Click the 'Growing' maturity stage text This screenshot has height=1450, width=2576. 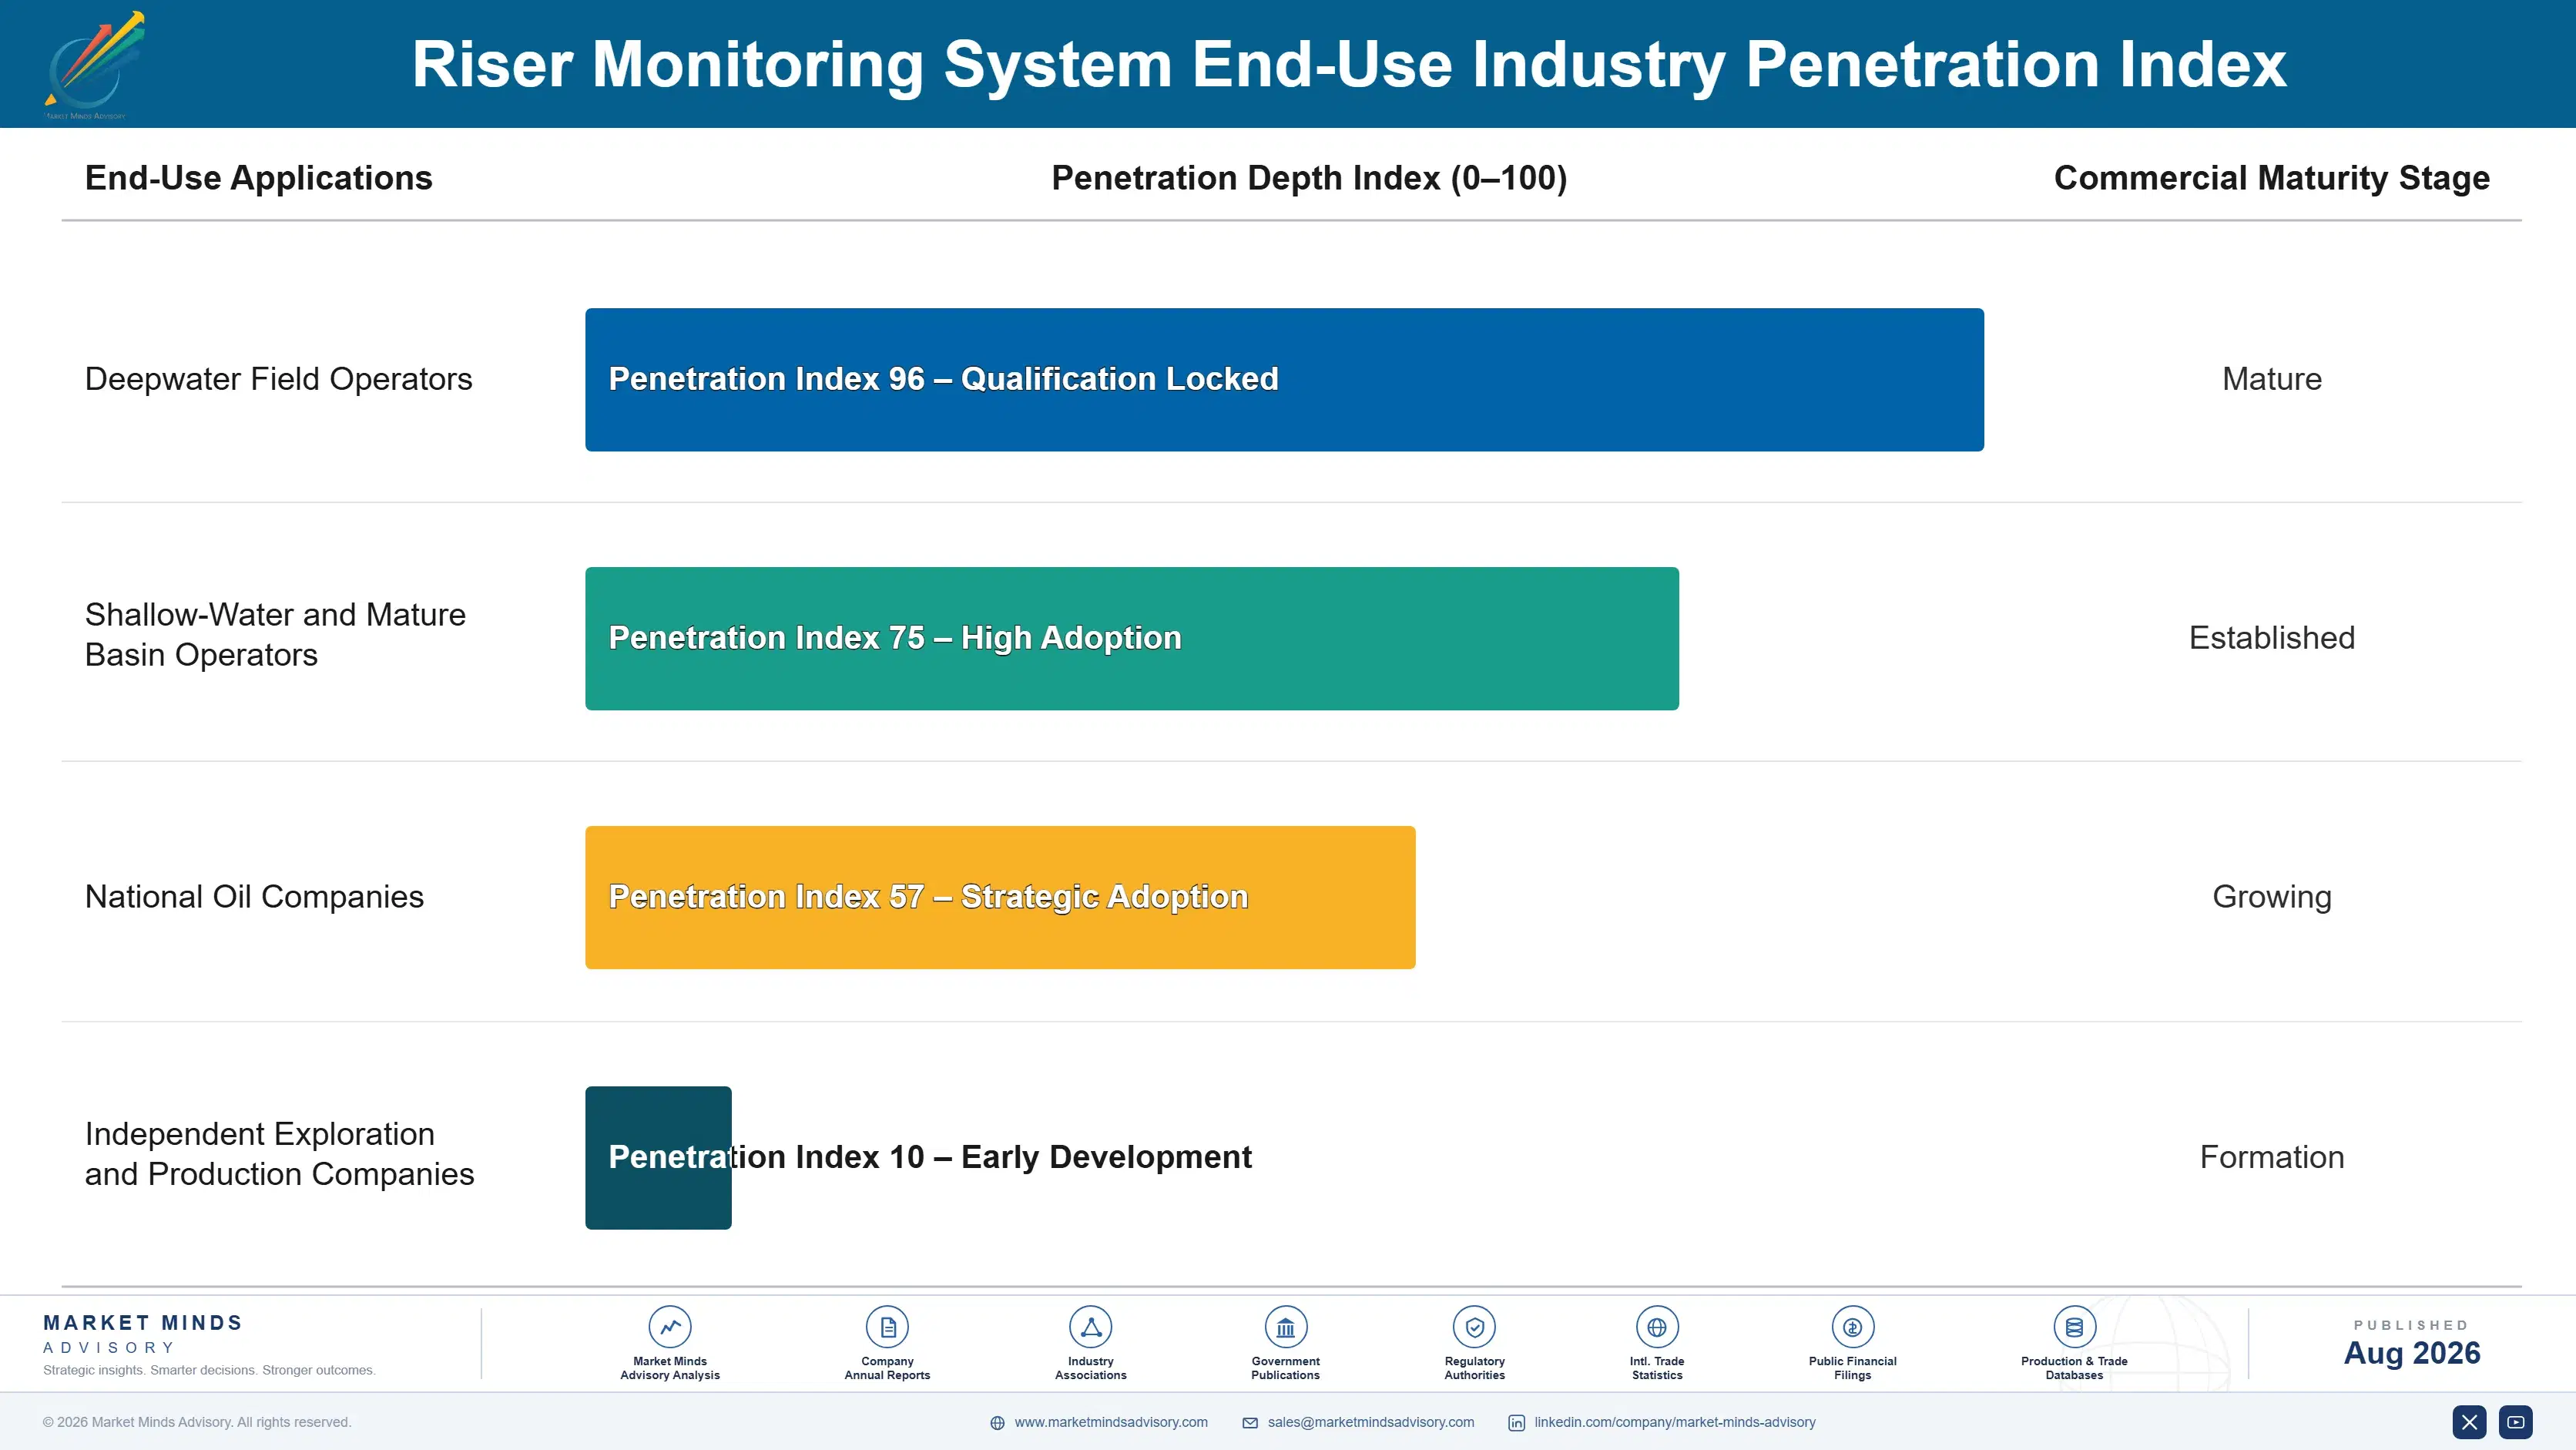point(2271,897)
